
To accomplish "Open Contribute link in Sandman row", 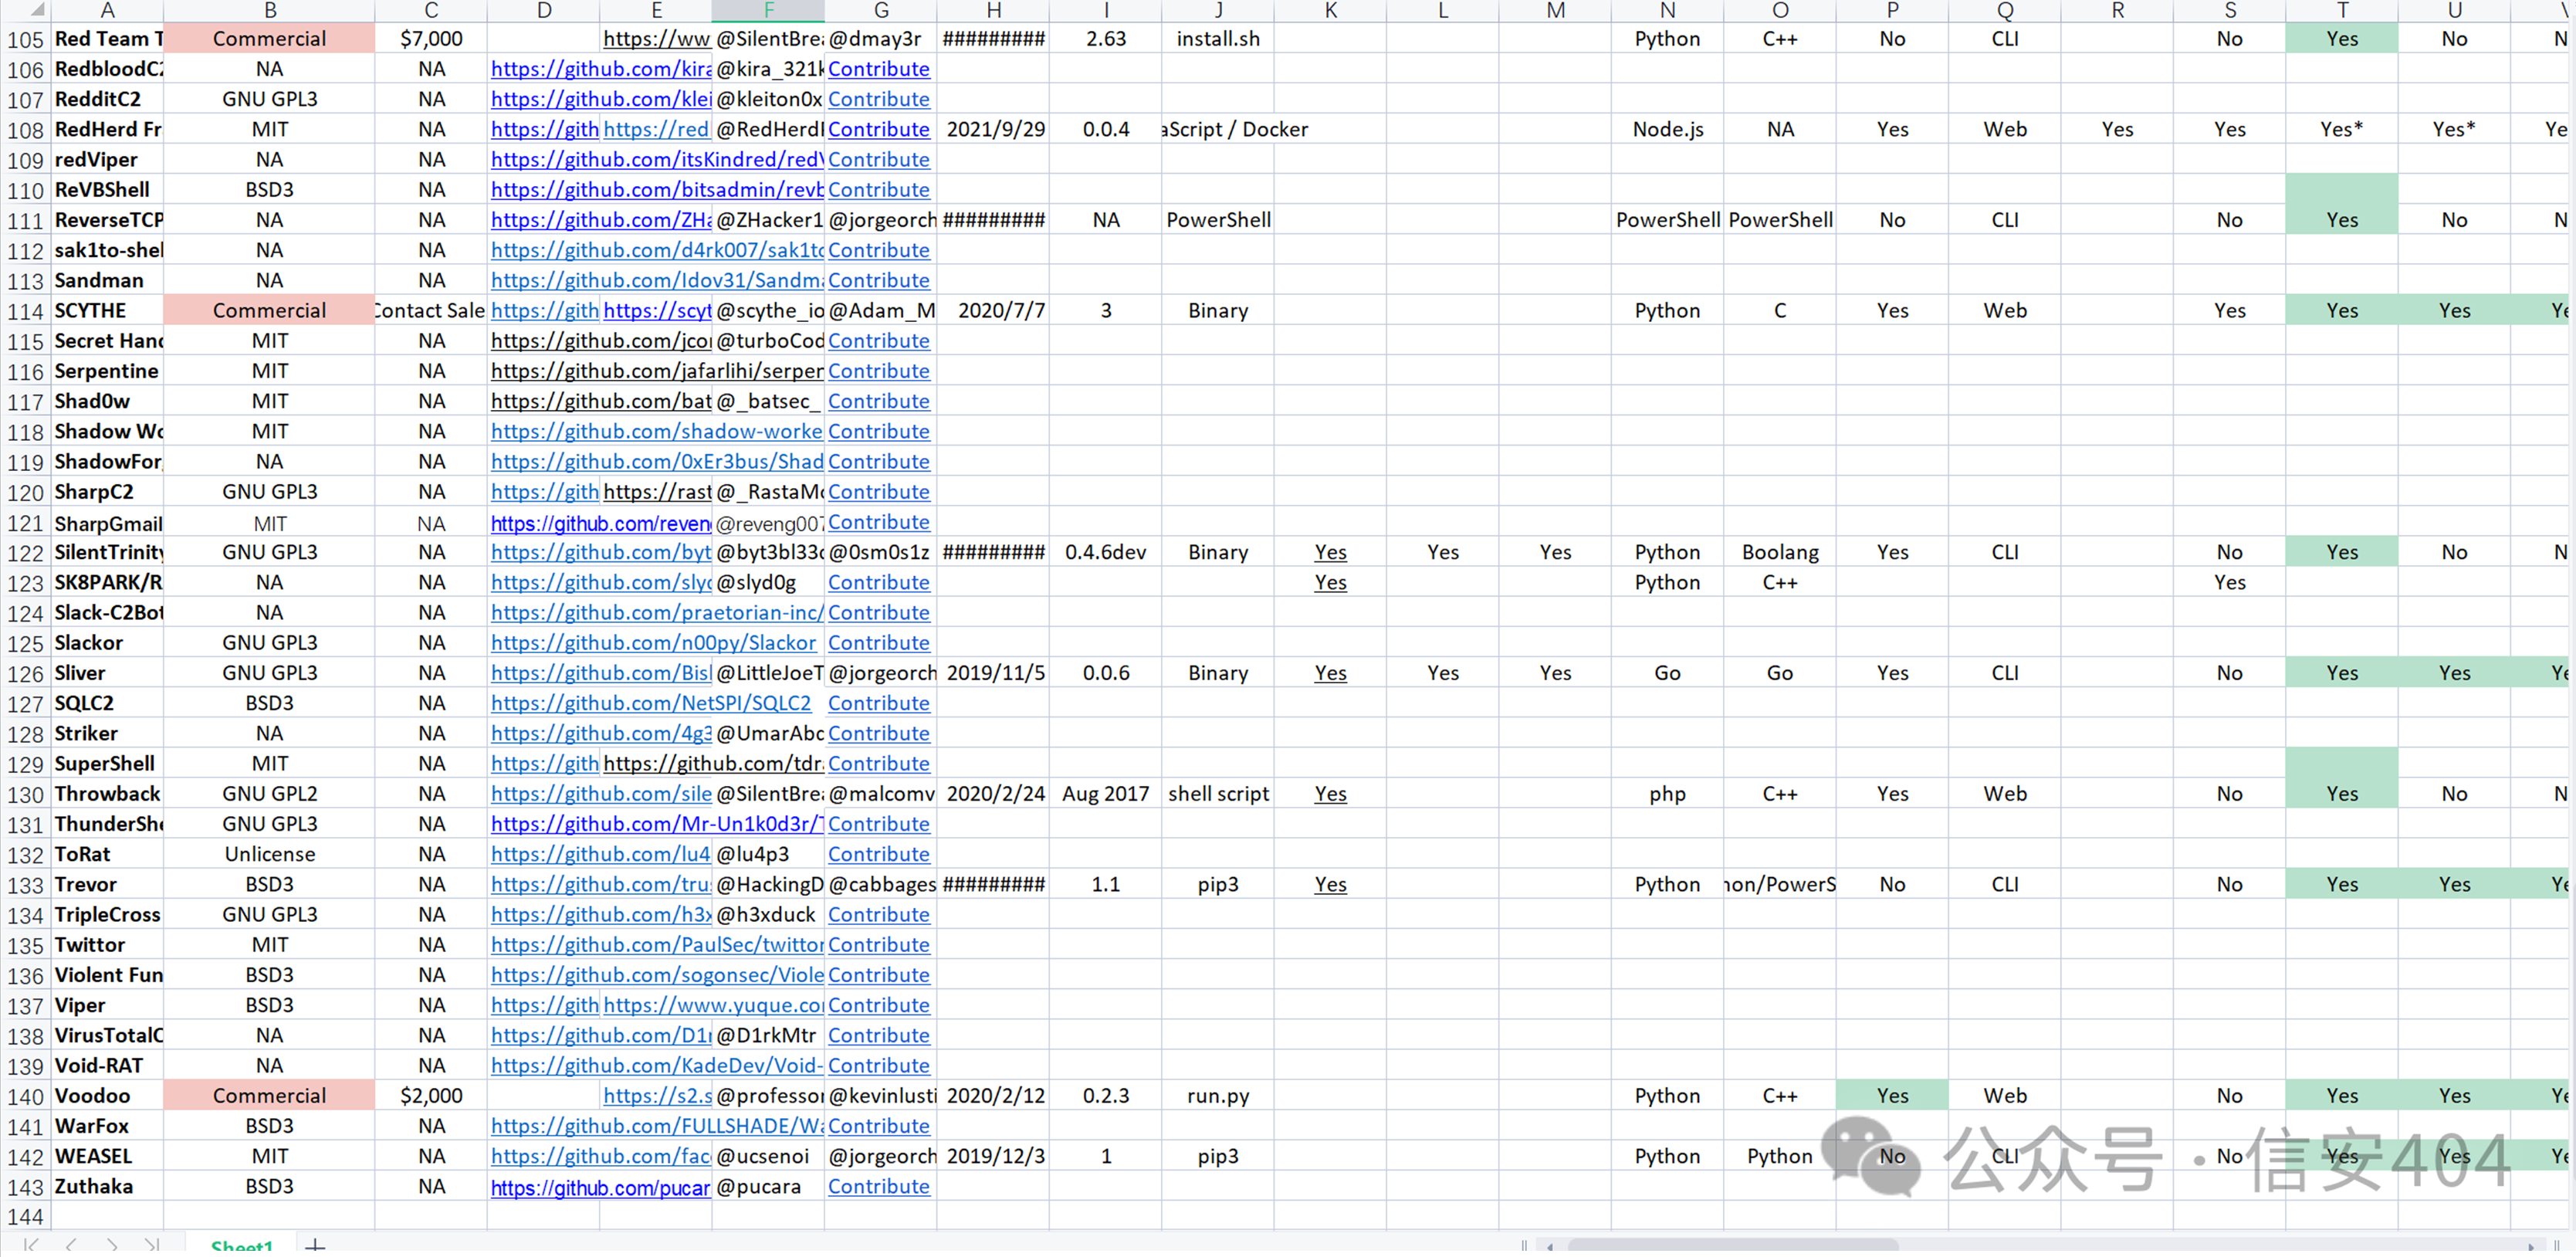I will click(x=879, y=280).
